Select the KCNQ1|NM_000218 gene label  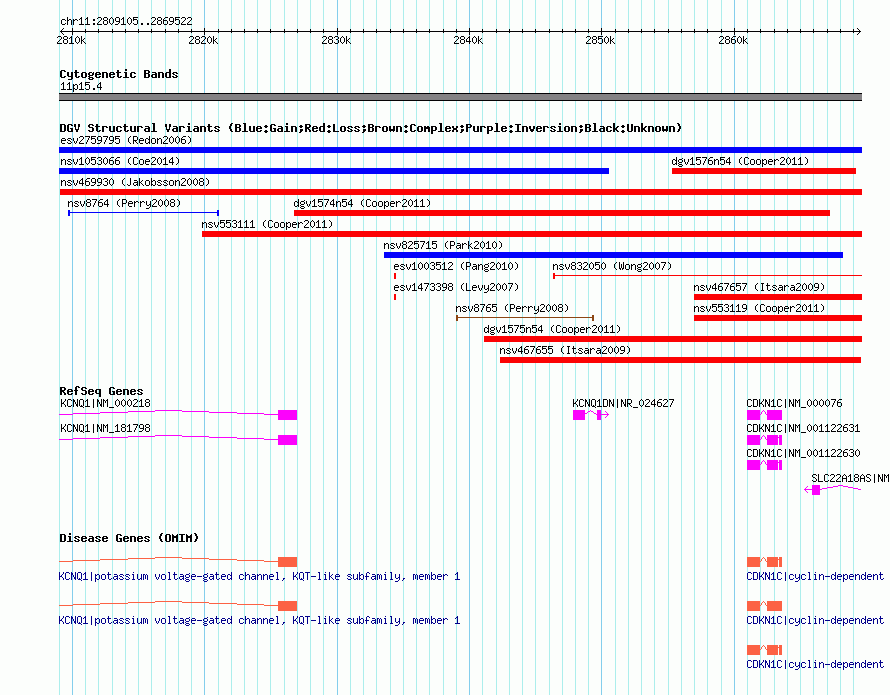[x=106, y=403]
